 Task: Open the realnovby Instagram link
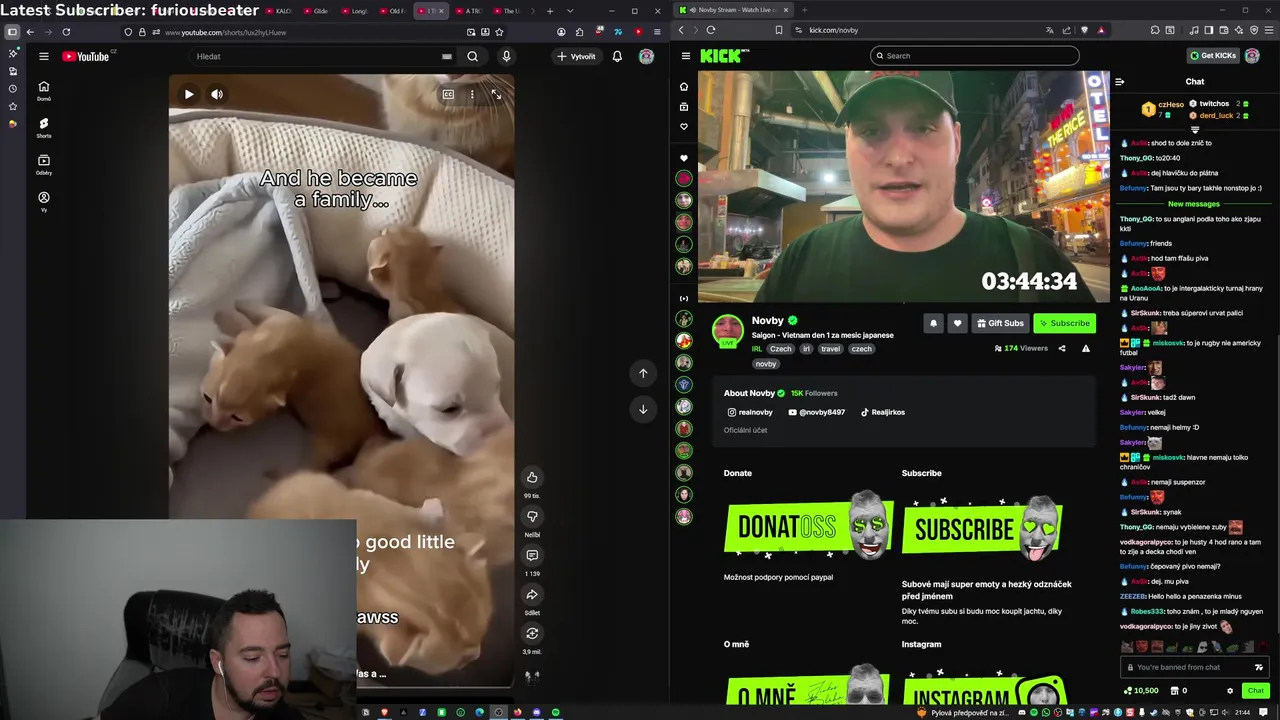pos(750,412)
